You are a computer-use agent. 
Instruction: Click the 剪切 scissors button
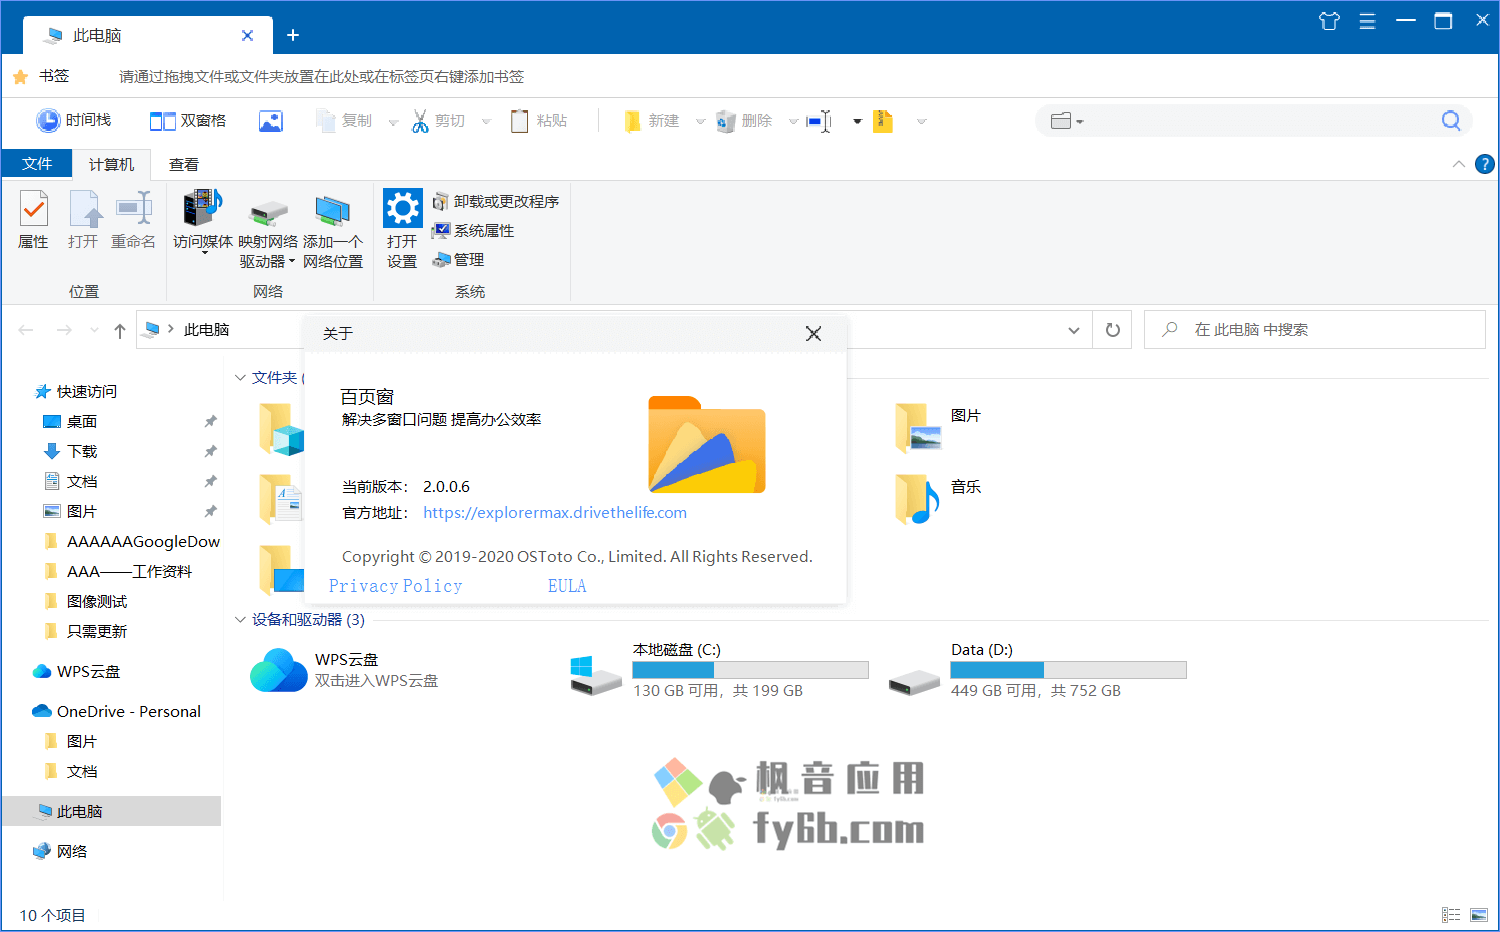tap(438, 121)
